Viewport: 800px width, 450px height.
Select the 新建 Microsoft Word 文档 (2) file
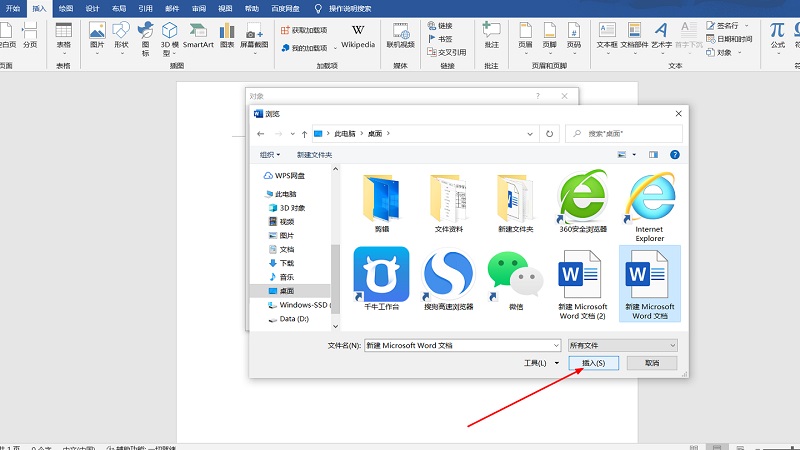click(582, 278)
